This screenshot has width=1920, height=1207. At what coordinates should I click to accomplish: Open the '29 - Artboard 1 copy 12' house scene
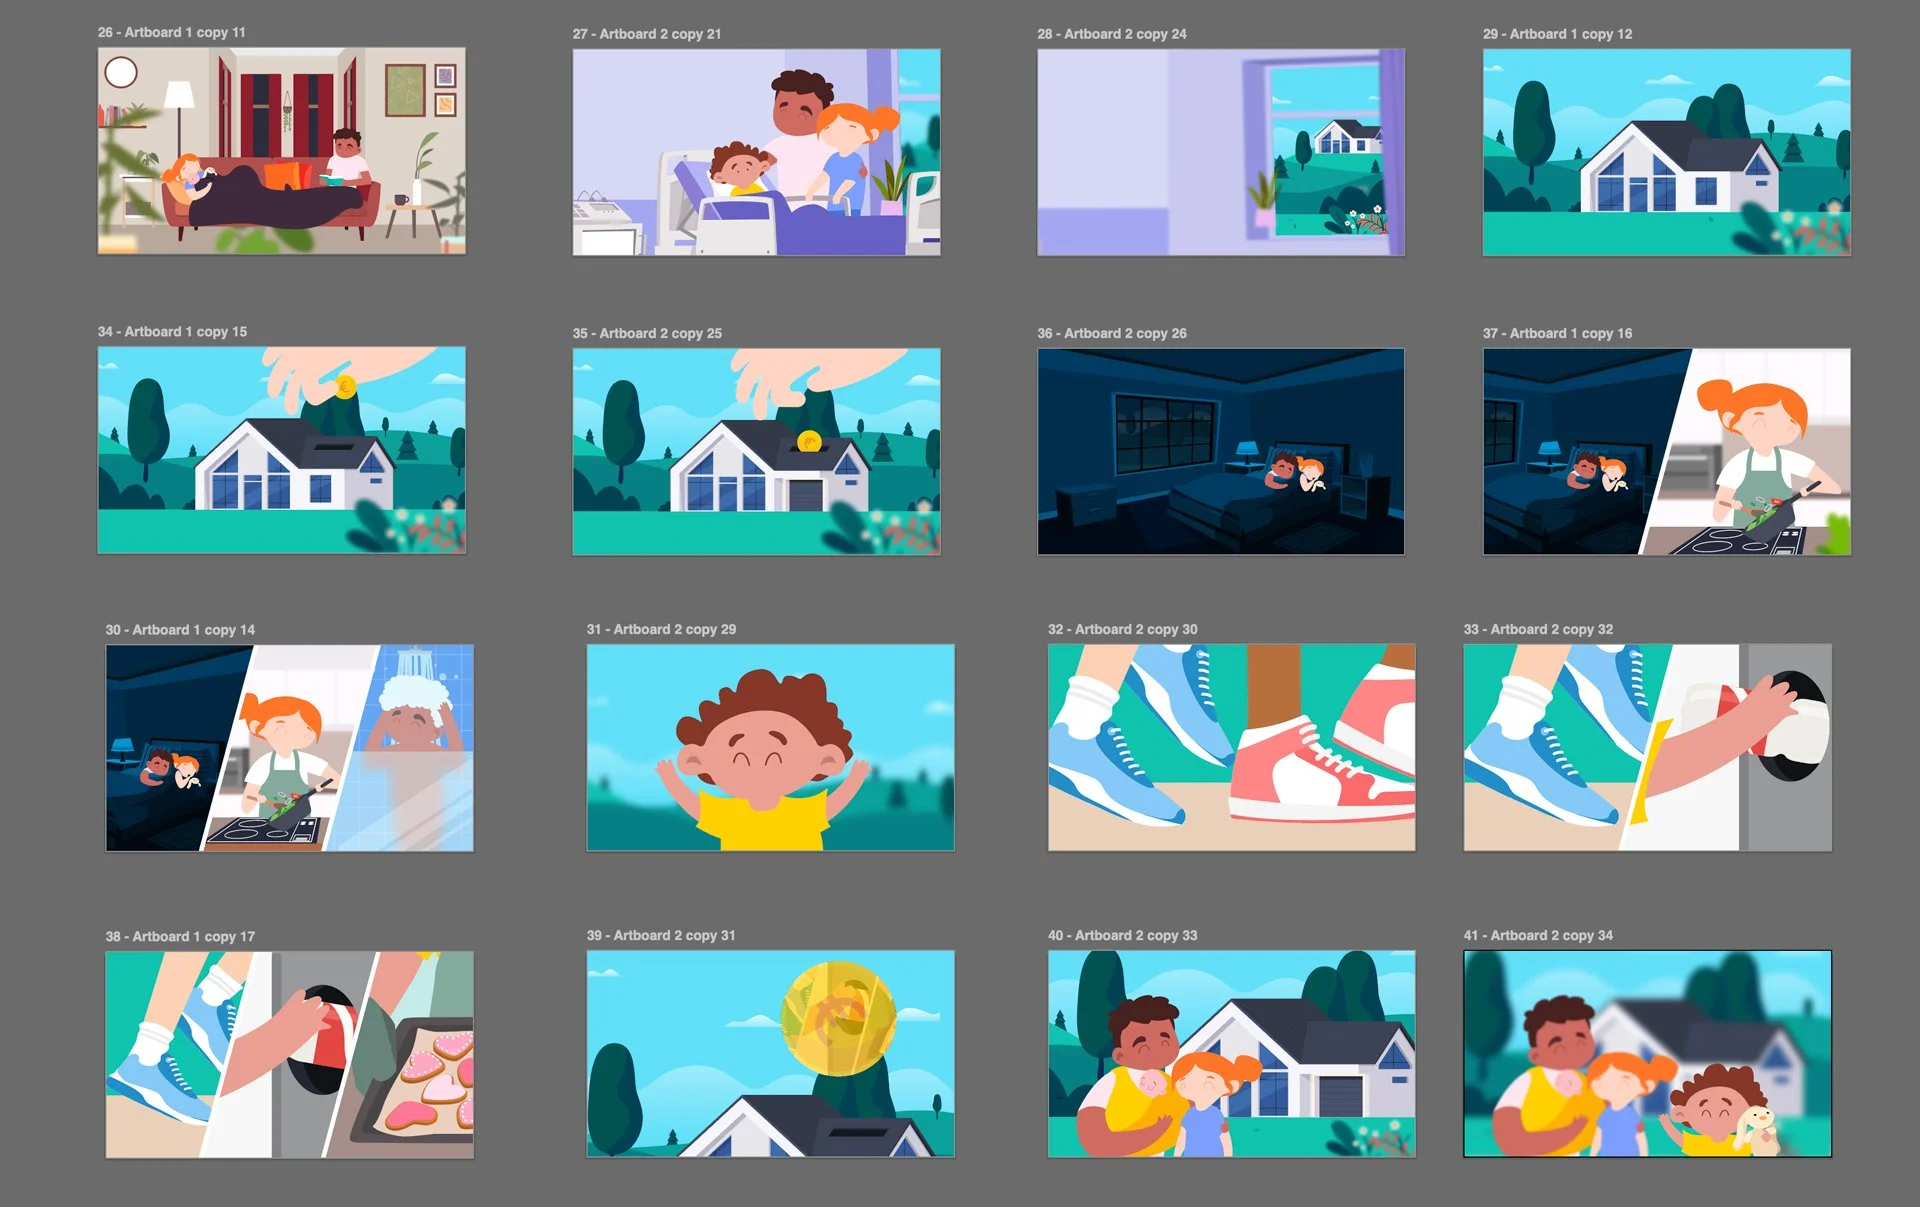[1666, 152]
